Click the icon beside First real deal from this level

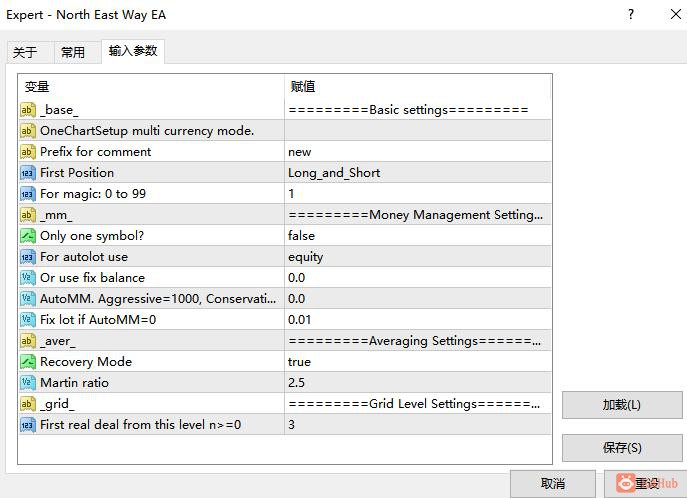coord(28,425)
